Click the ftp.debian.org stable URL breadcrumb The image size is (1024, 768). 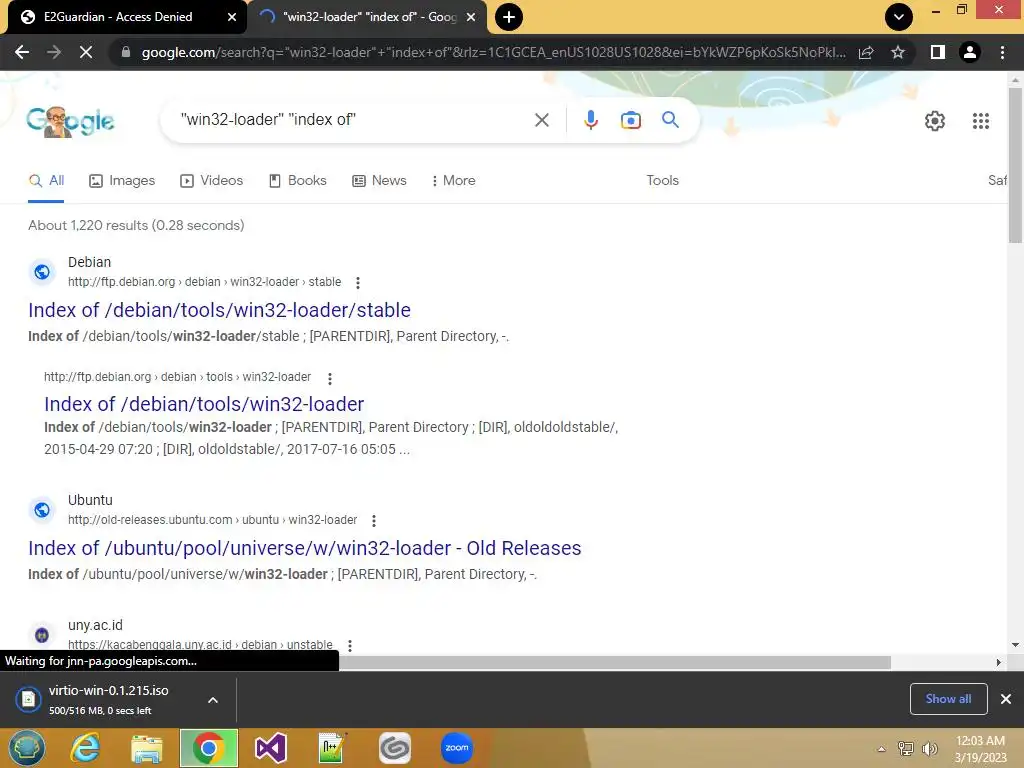(x=204, y=282)
